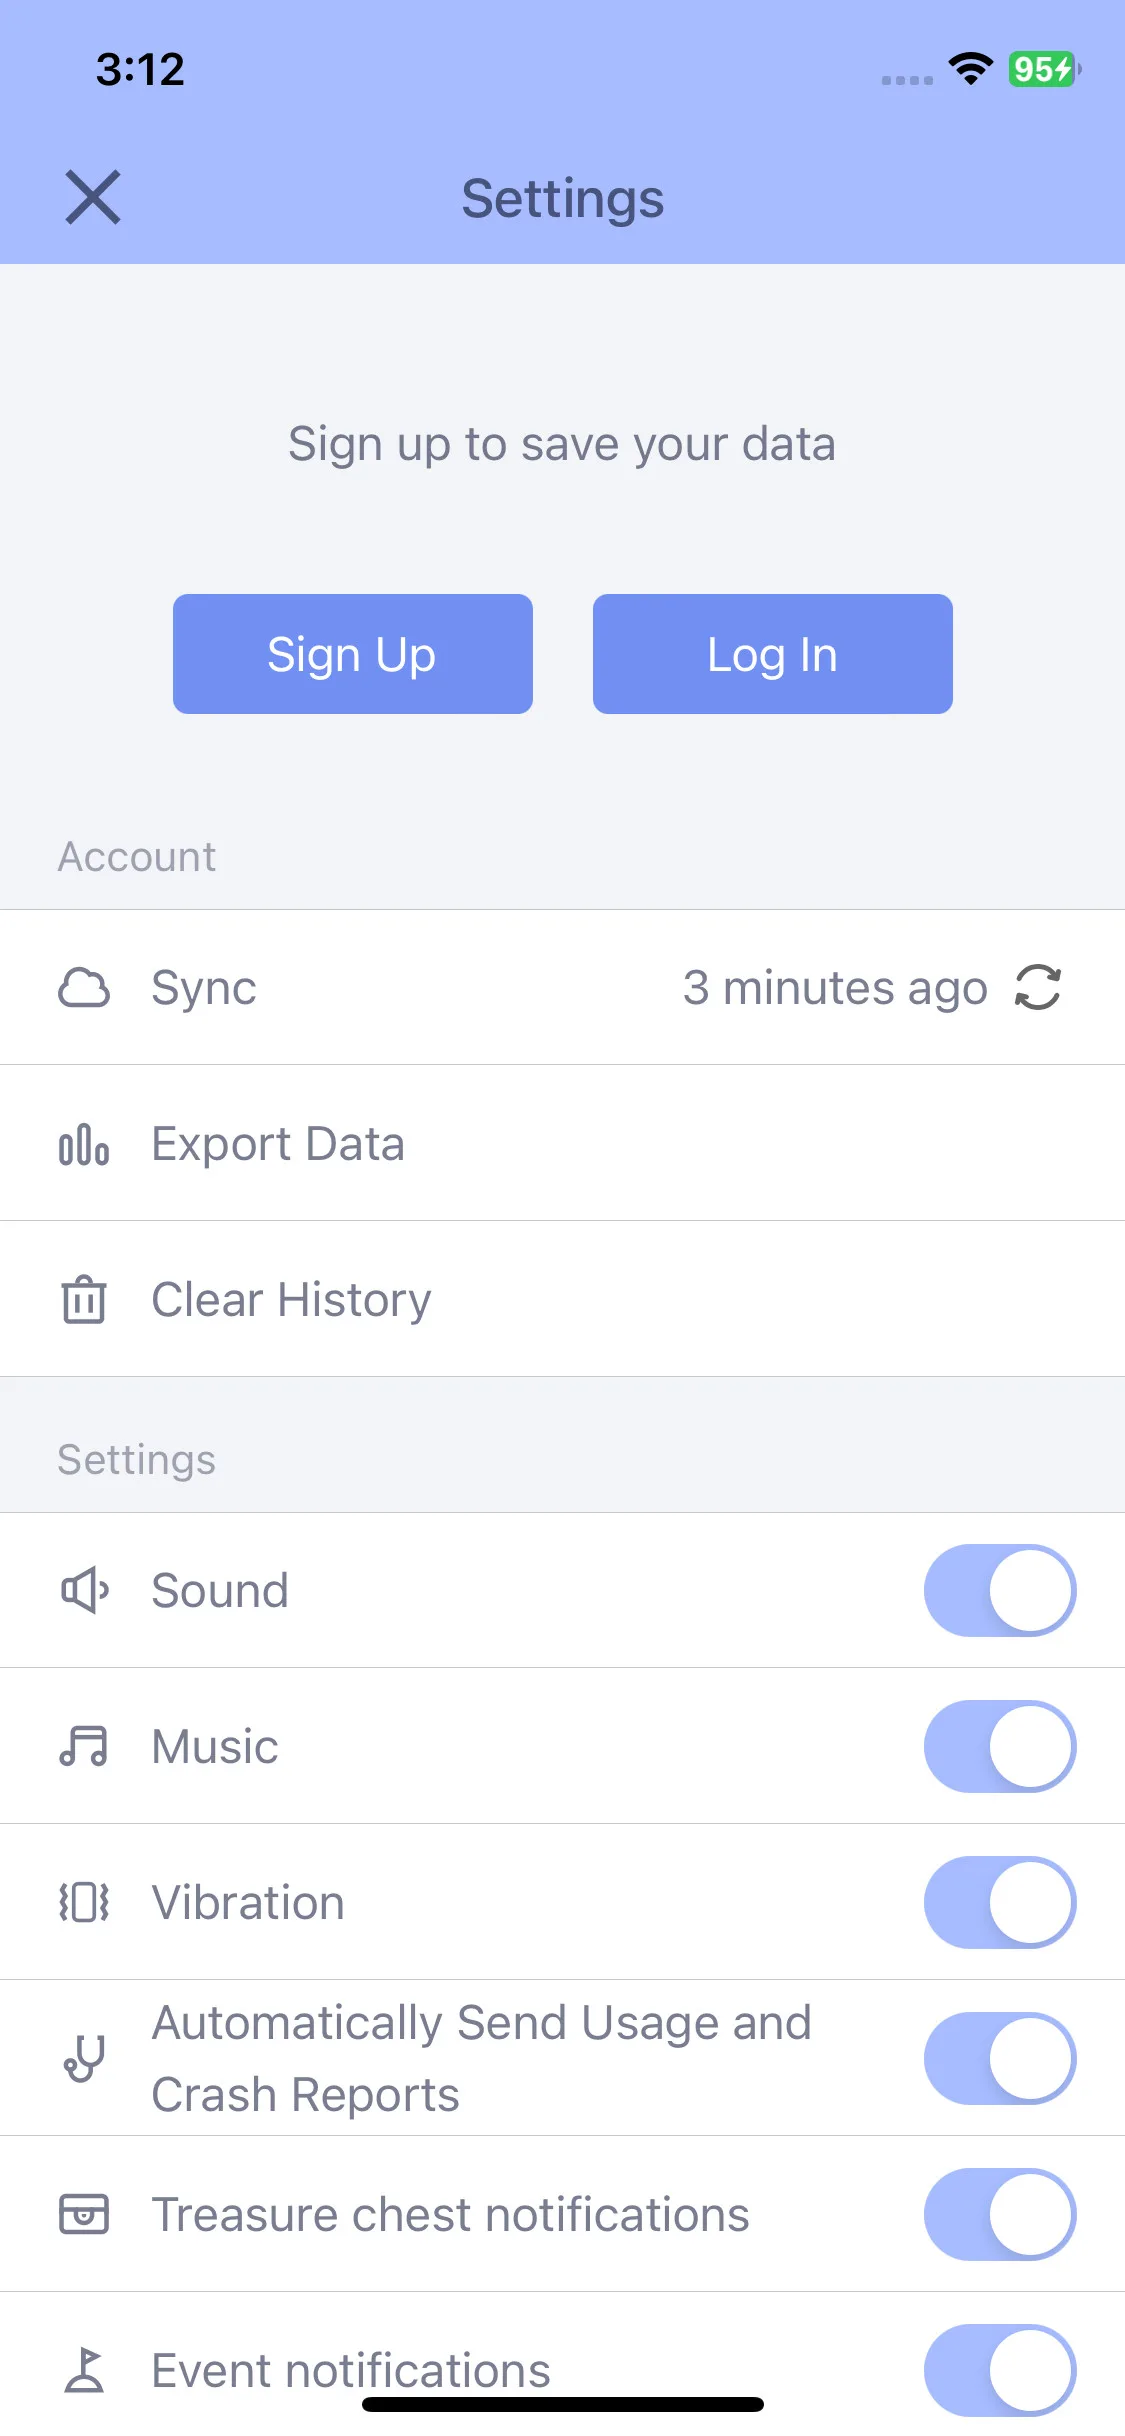The width and height of the screenshot is (1125, 2436).
Task: Toggle Vibration off
Action: [x=1000, y=1902]
